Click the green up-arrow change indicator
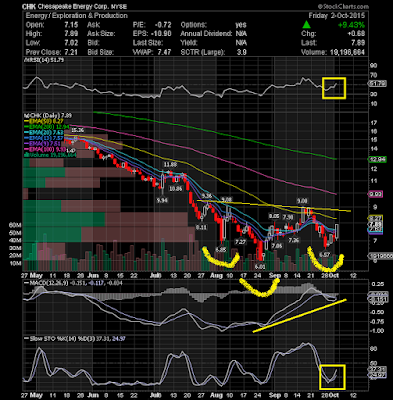This screenshot has height=400, width=393. point(306,25)
